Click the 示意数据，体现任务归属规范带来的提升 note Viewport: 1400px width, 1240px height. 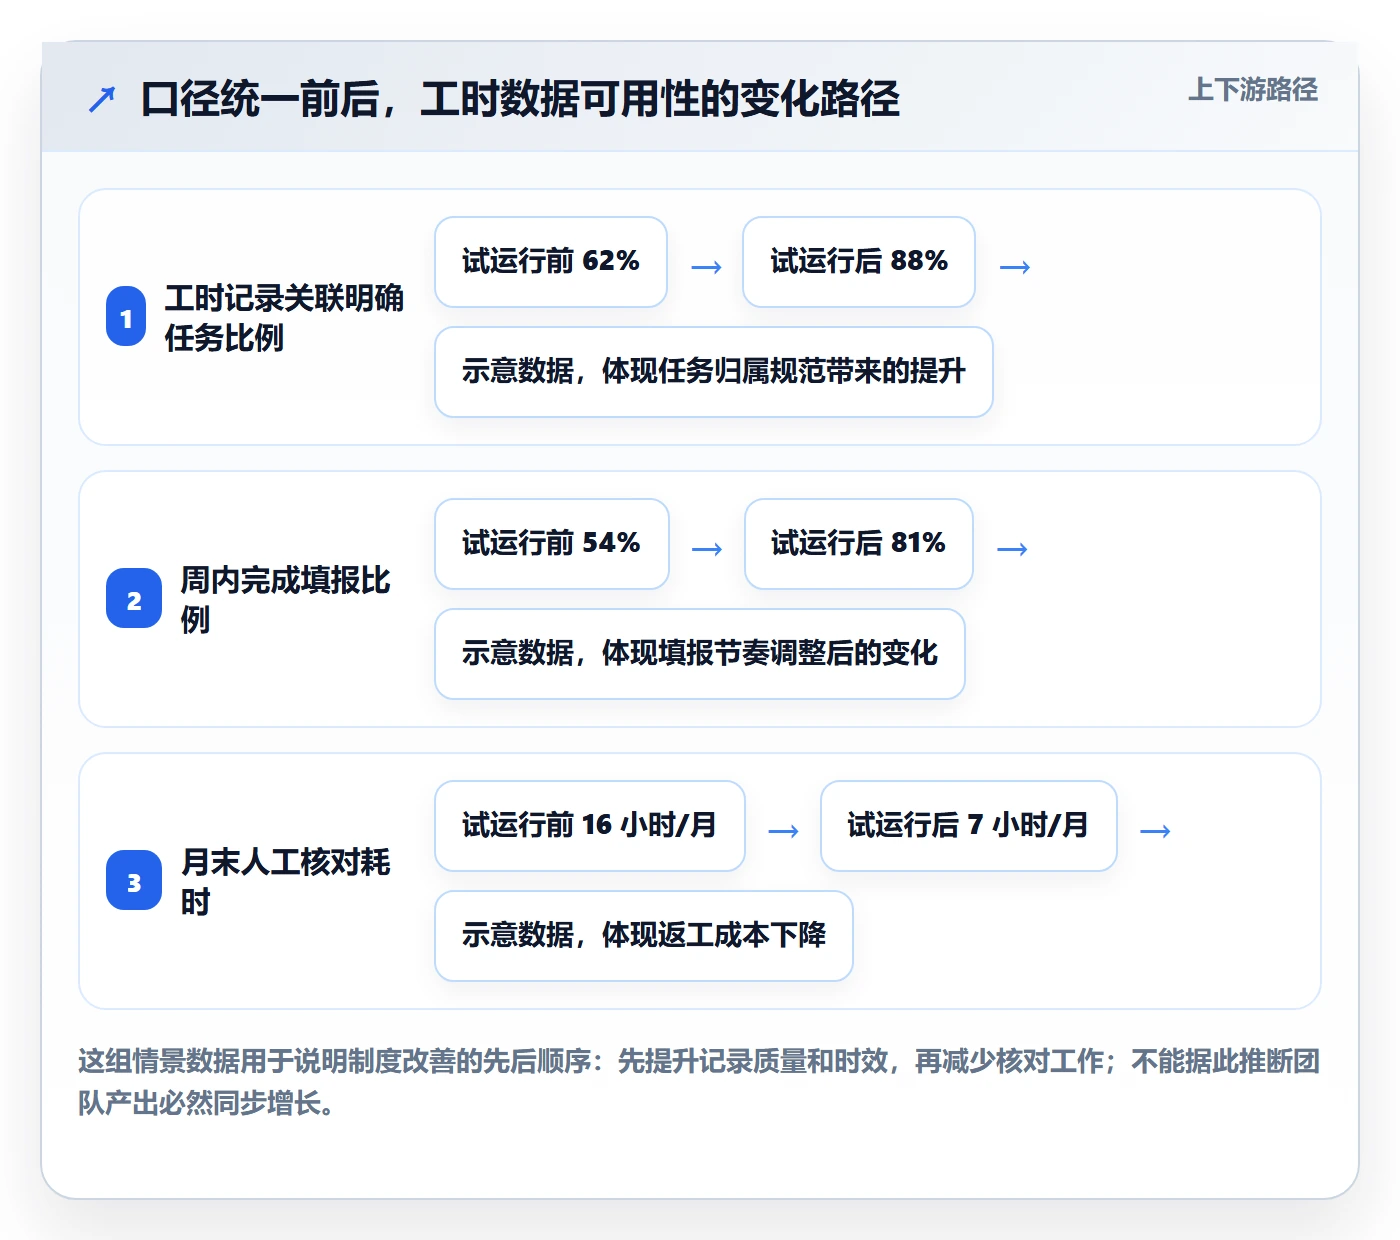tap(714, 372)
